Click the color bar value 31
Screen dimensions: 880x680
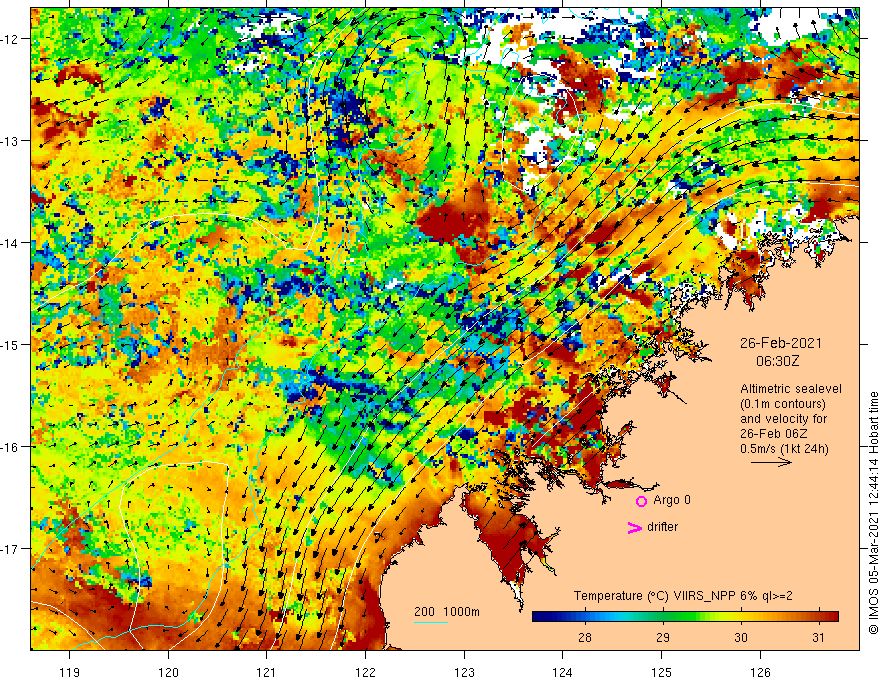point(819,637)
